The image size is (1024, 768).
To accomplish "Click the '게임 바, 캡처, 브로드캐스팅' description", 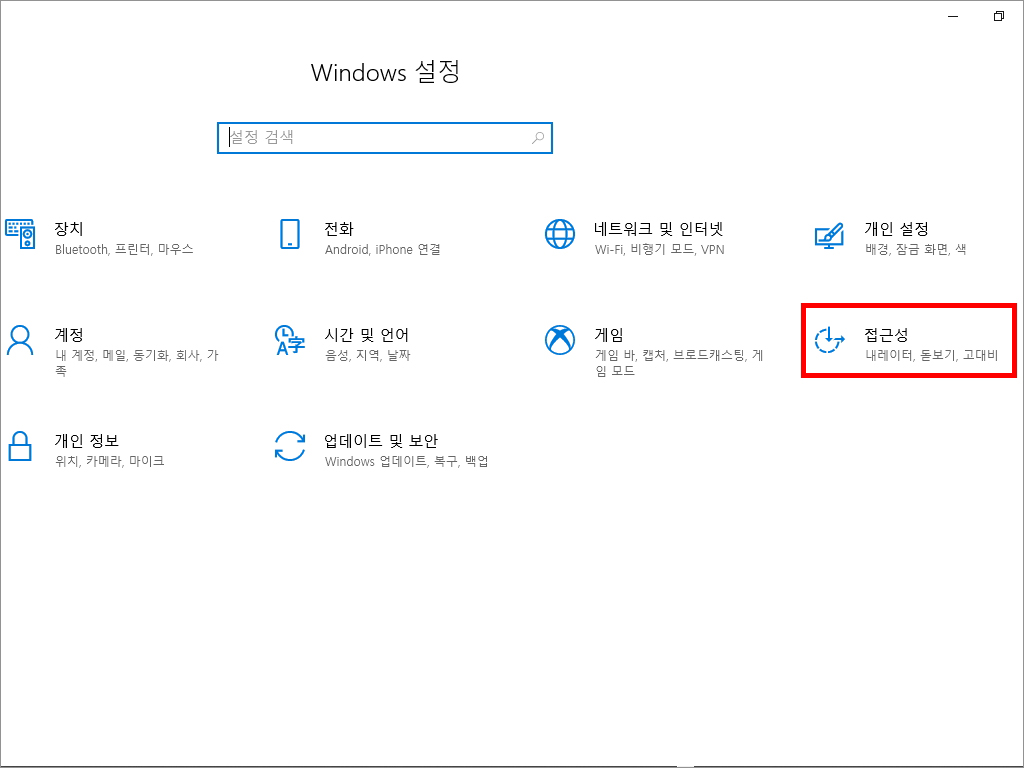I will [x=679, y=362].
